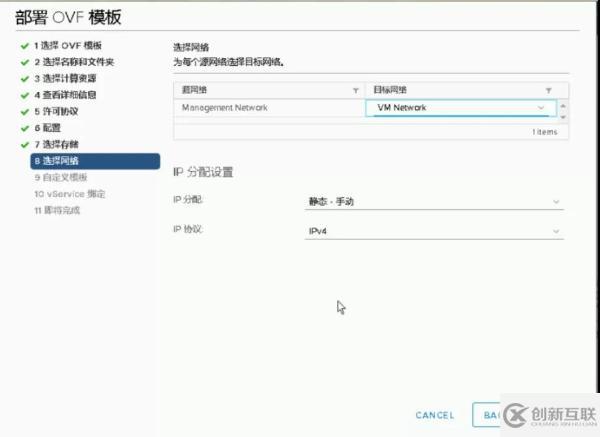The image size is (600, 437).
Task: Click the disabled step 9 自定义模板
Action: (x=61, y=177)
